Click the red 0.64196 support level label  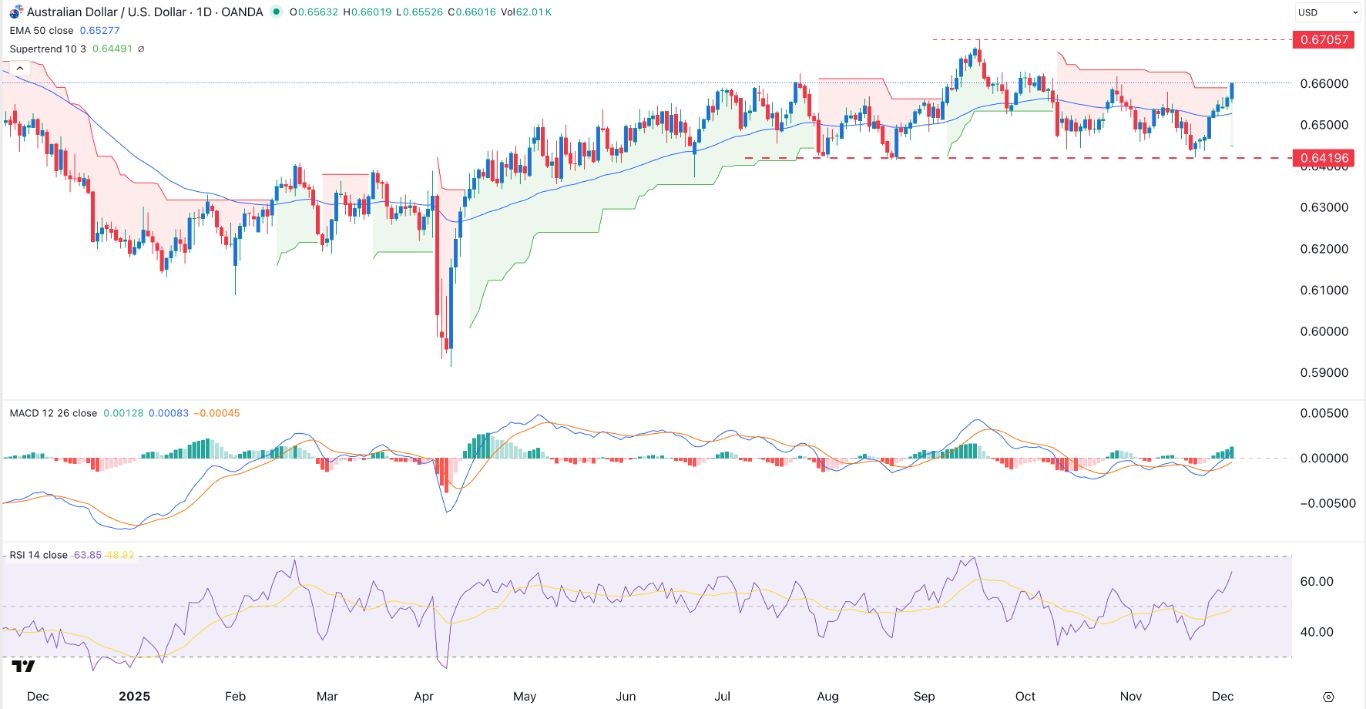pos(1322,158)
